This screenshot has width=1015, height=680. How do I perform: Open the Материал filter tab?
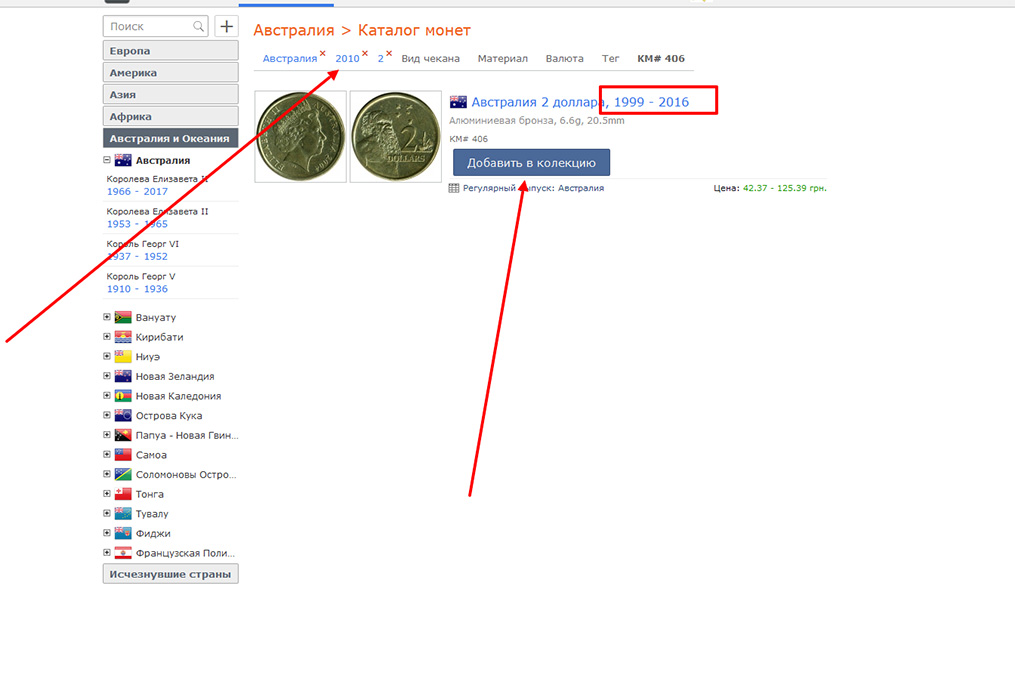coord(502,59)
